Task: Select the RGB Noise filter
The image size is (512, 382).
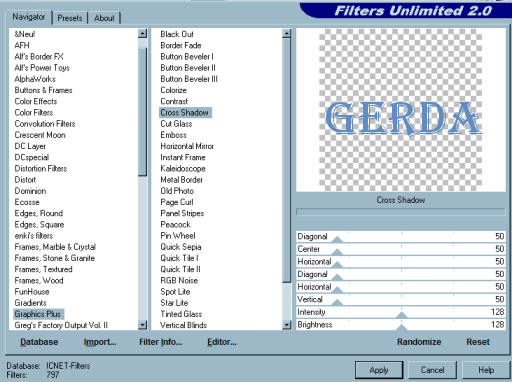Action: pos(179,281)
